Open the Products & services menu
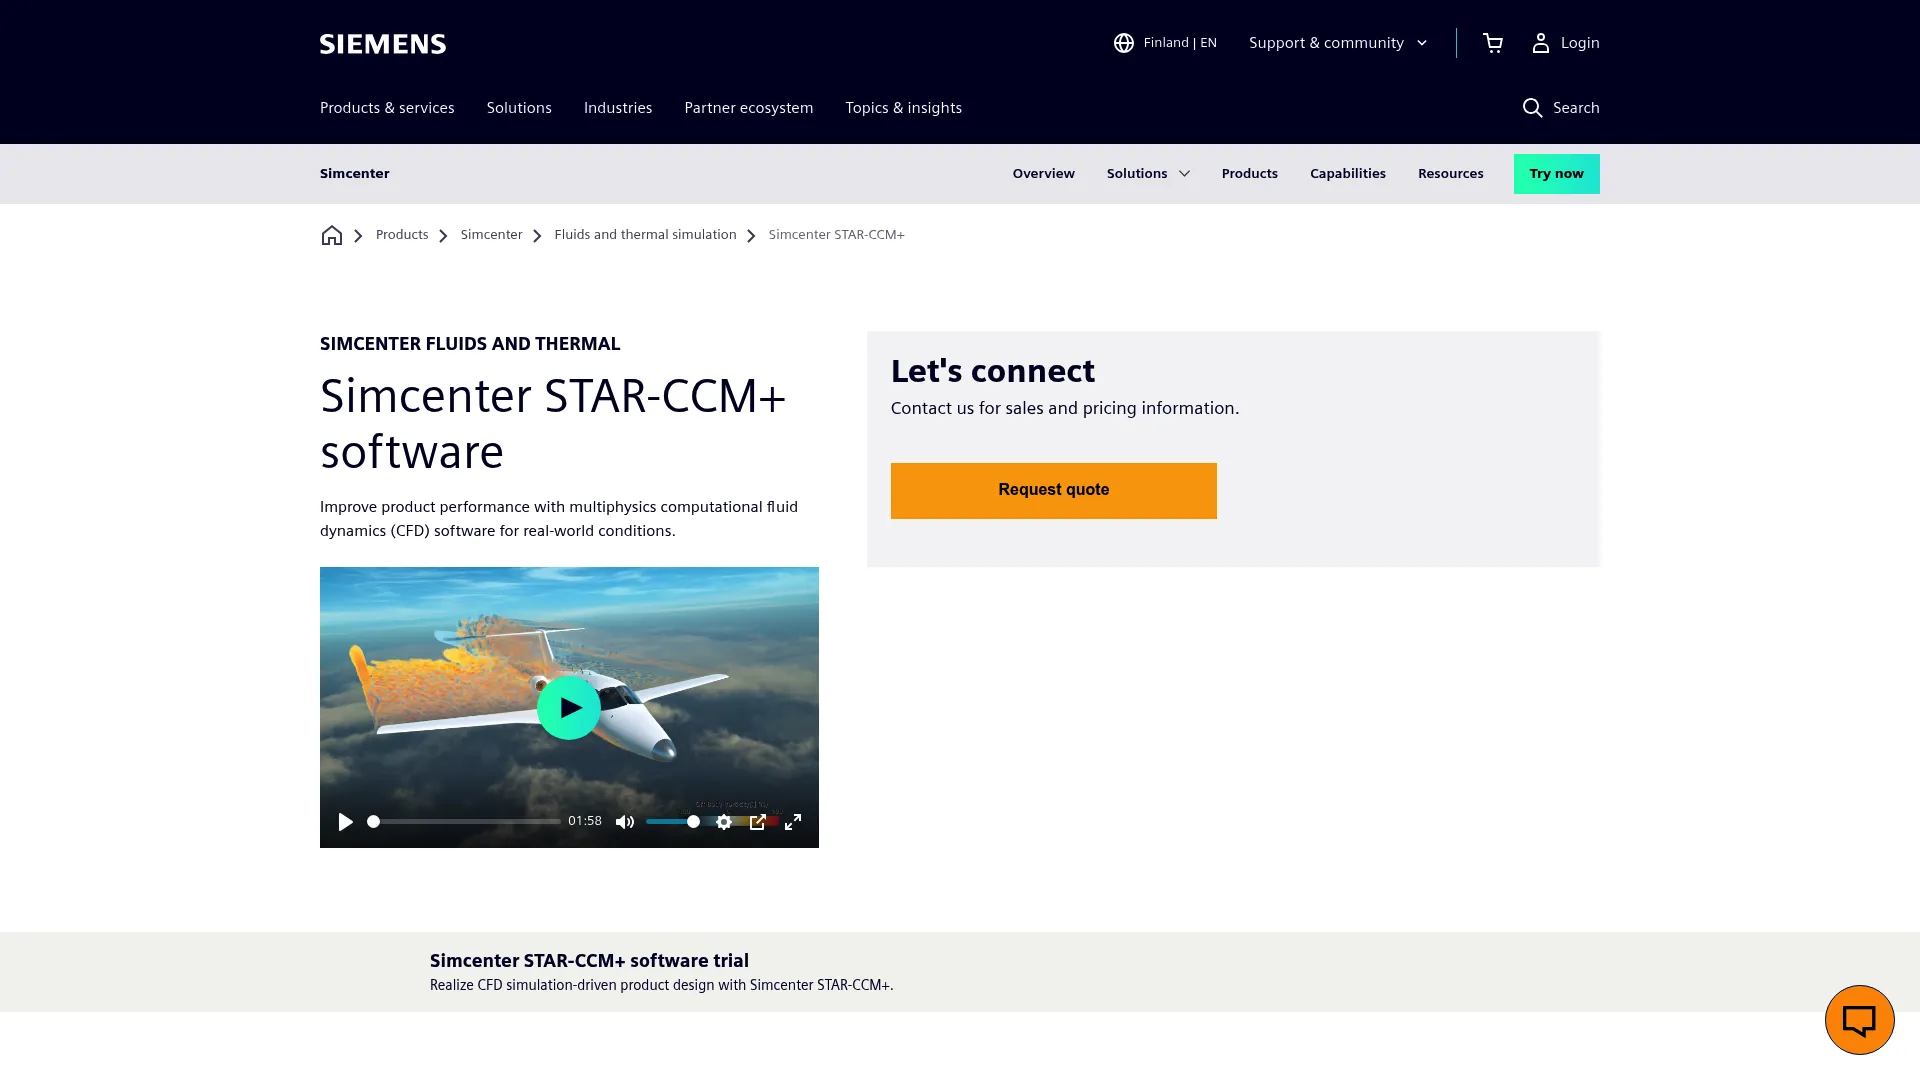 [387, 108]
